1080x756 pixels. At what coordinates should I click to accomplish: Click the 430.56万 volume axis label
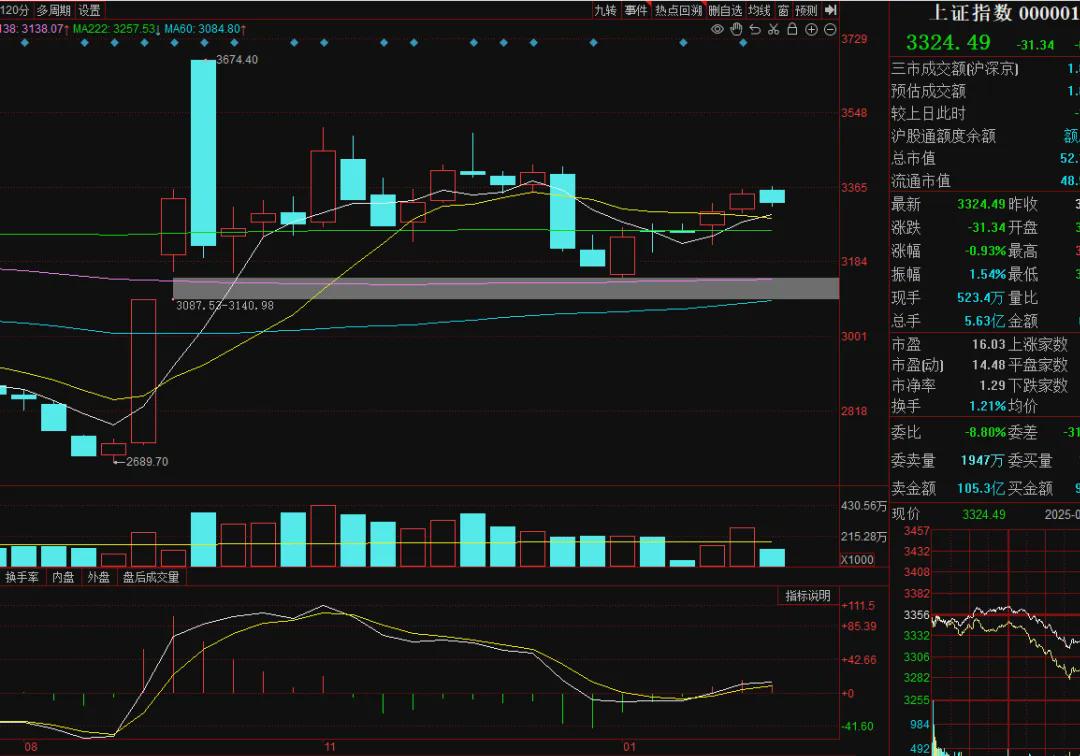(864, 506)
